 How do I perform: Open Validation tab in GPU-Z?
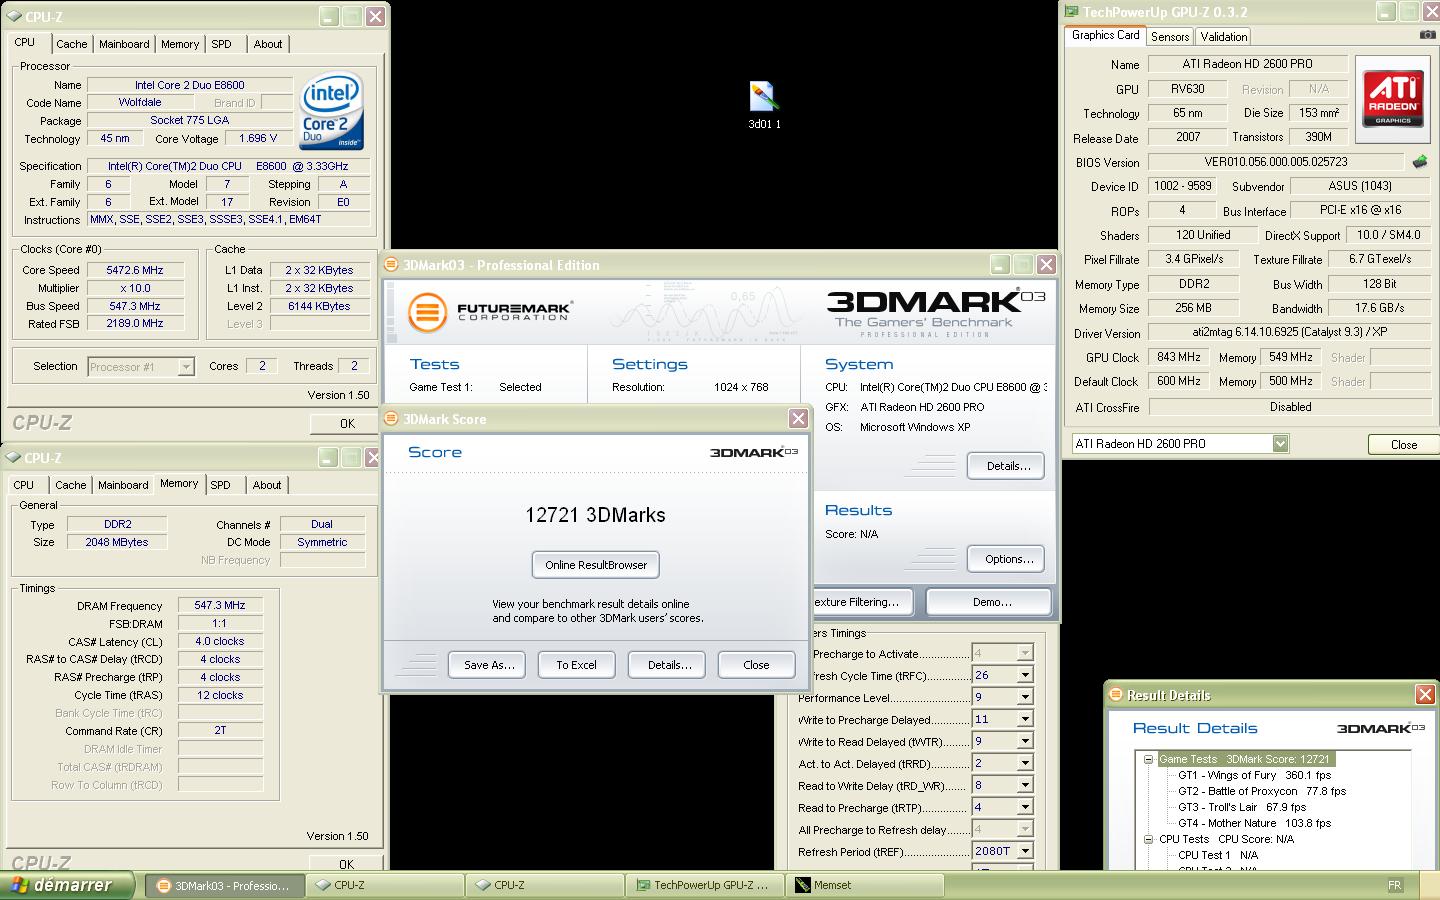(1224, 36)
